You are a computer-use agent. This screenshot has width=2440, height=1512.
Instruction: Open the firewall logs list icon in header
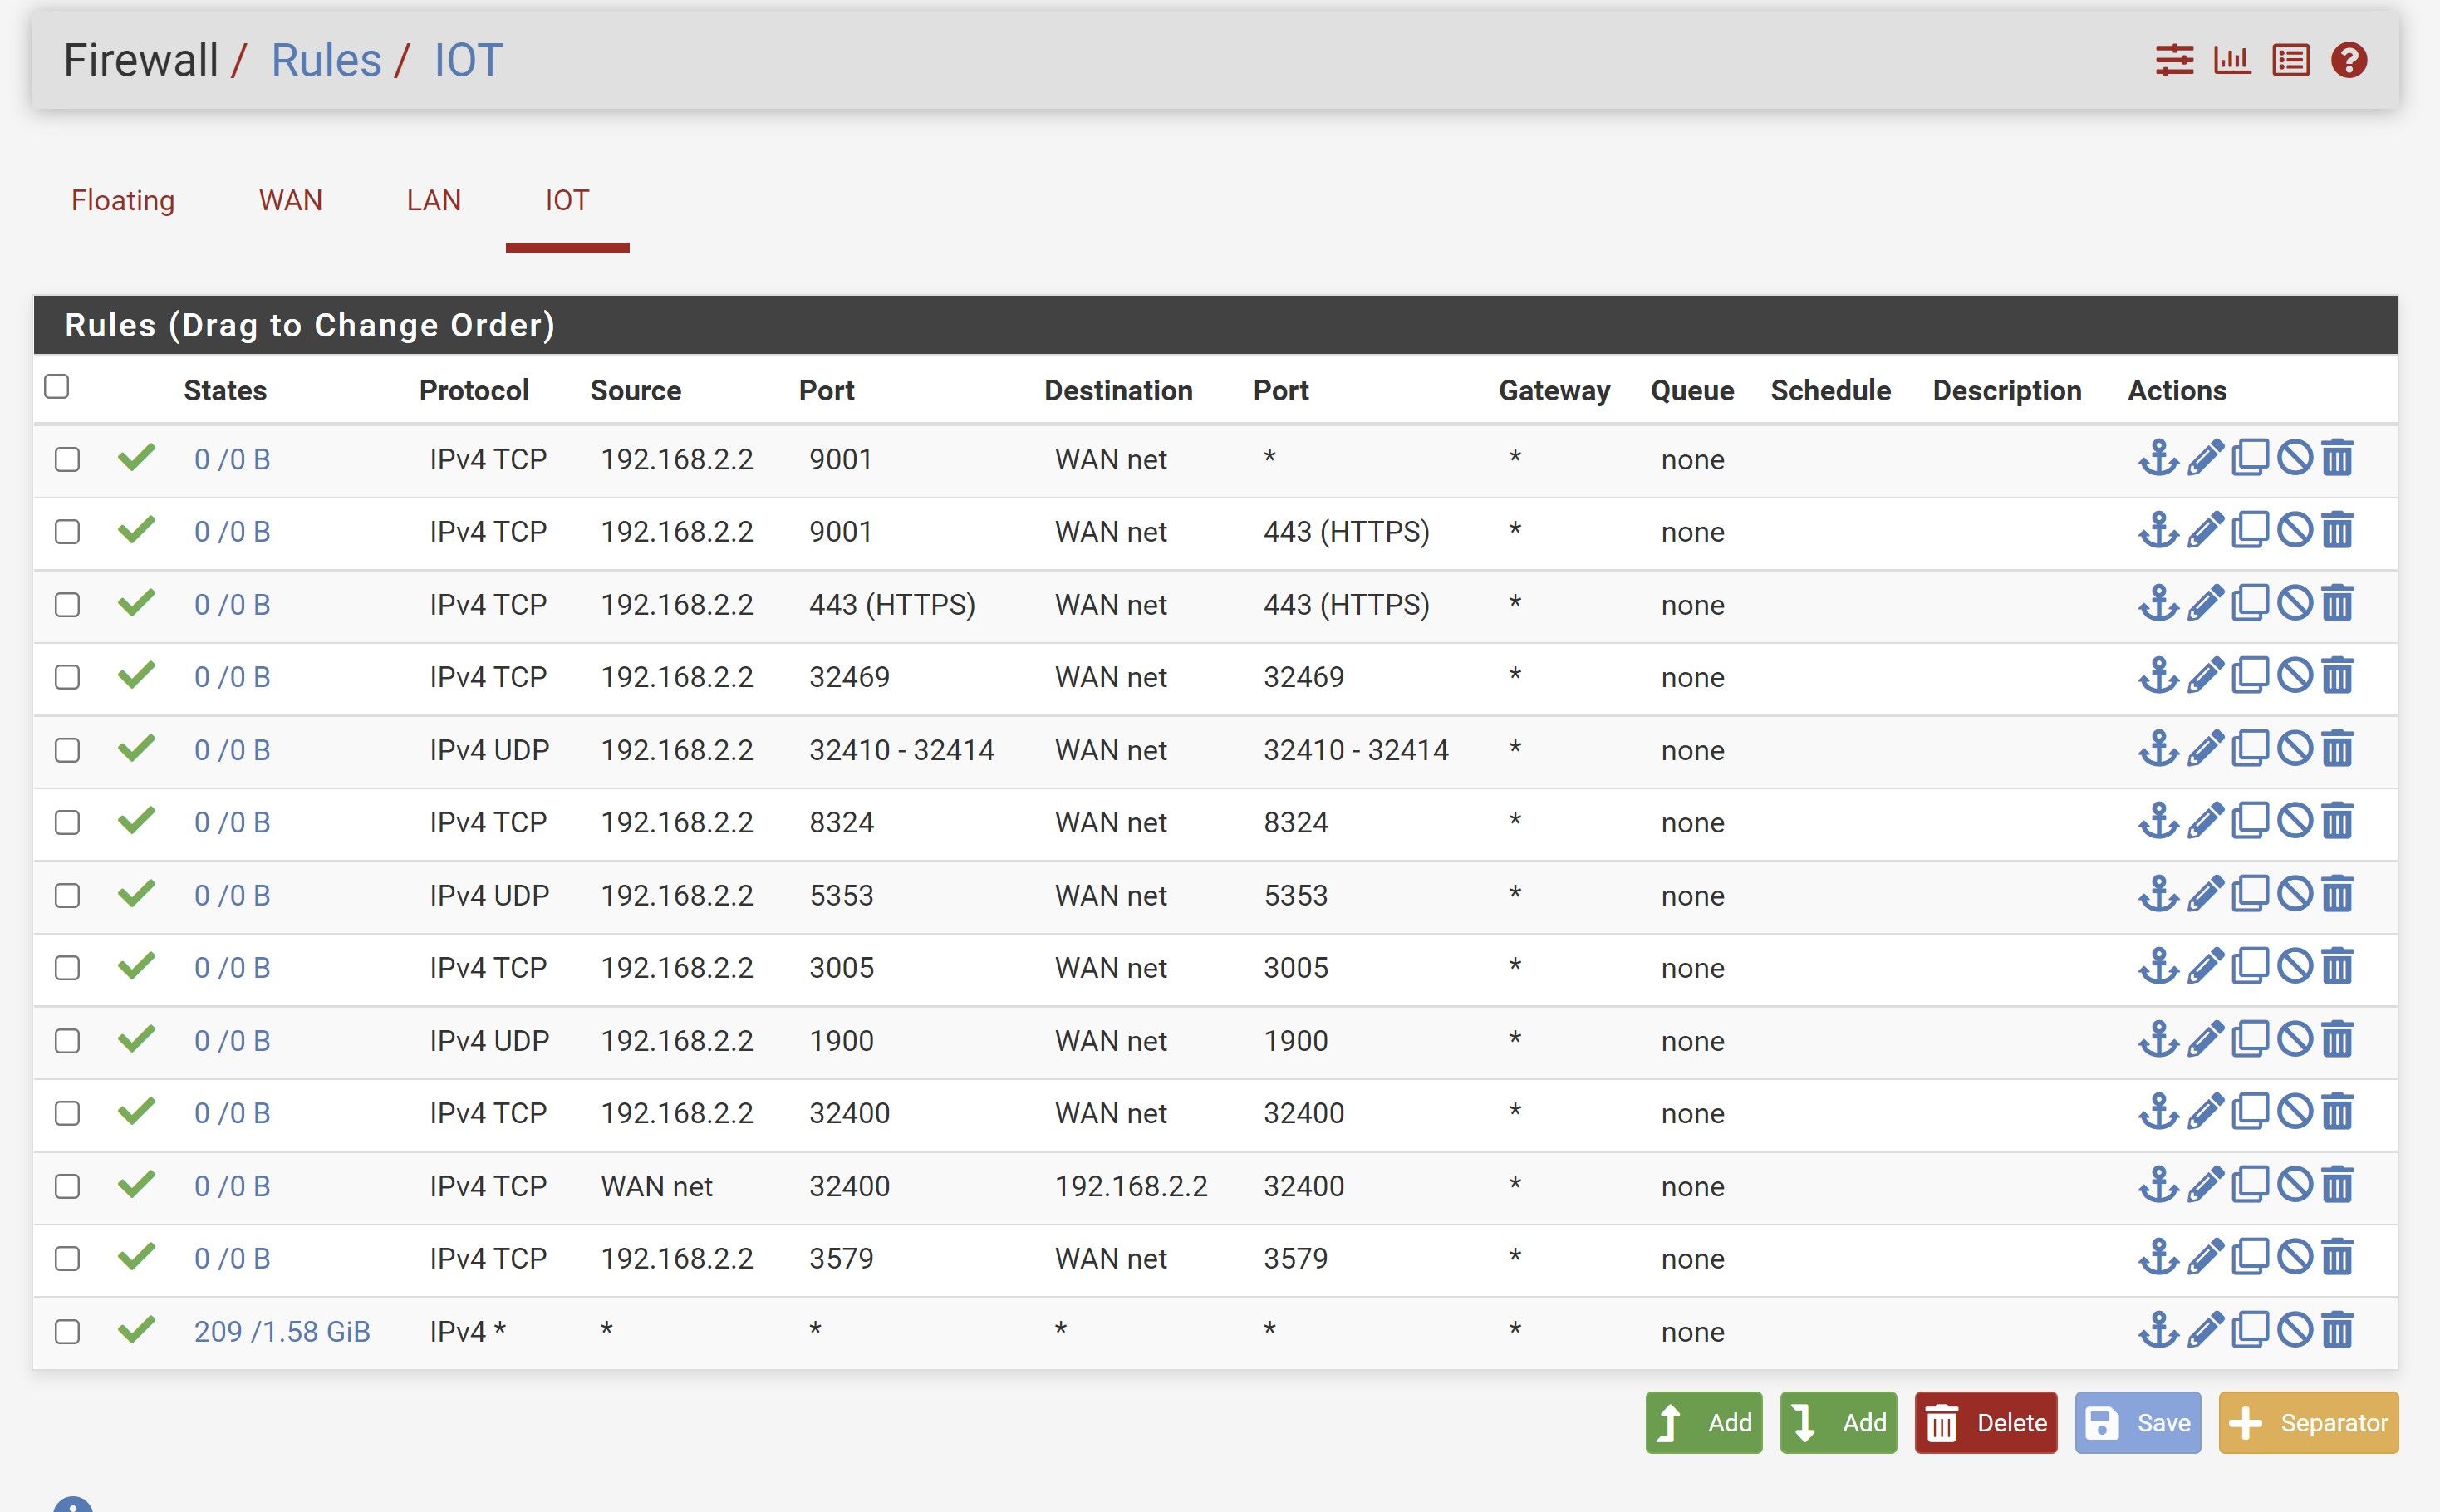(x=2290, y=60)
